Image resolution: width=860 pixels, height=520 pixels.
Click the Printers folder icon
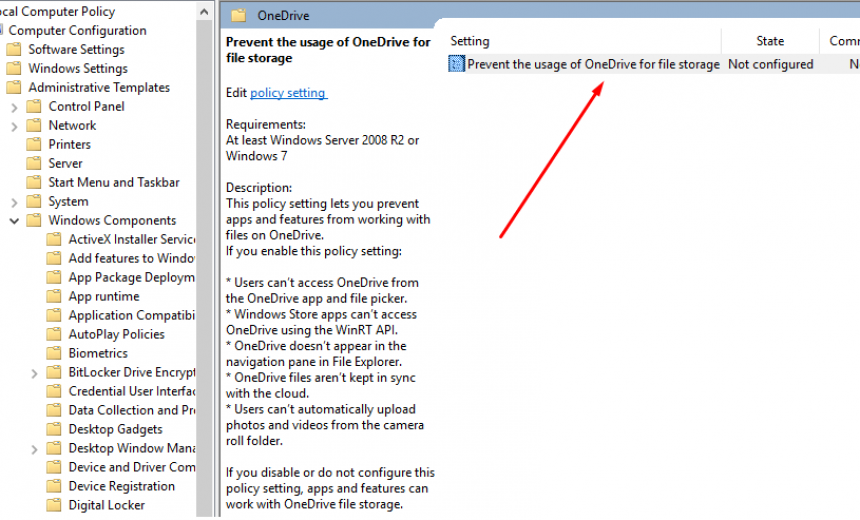click(34, 145)
